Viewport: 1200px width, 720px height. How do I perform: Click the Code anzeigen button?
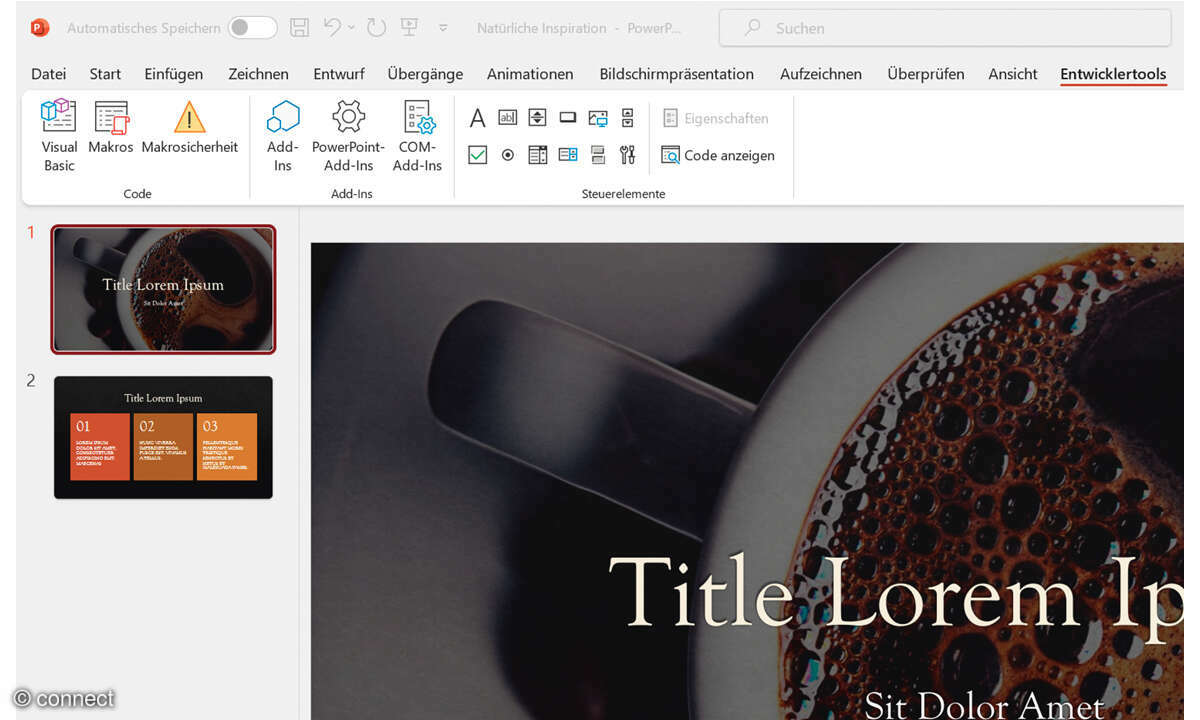[718, 155]
